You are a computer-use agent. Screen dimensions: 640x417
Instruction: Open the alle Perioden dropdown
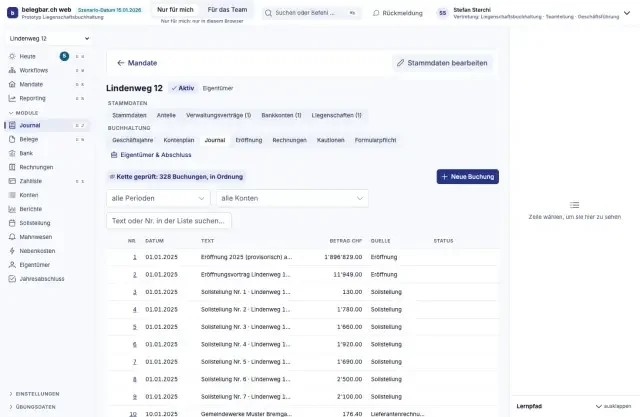tap(158, 198)
